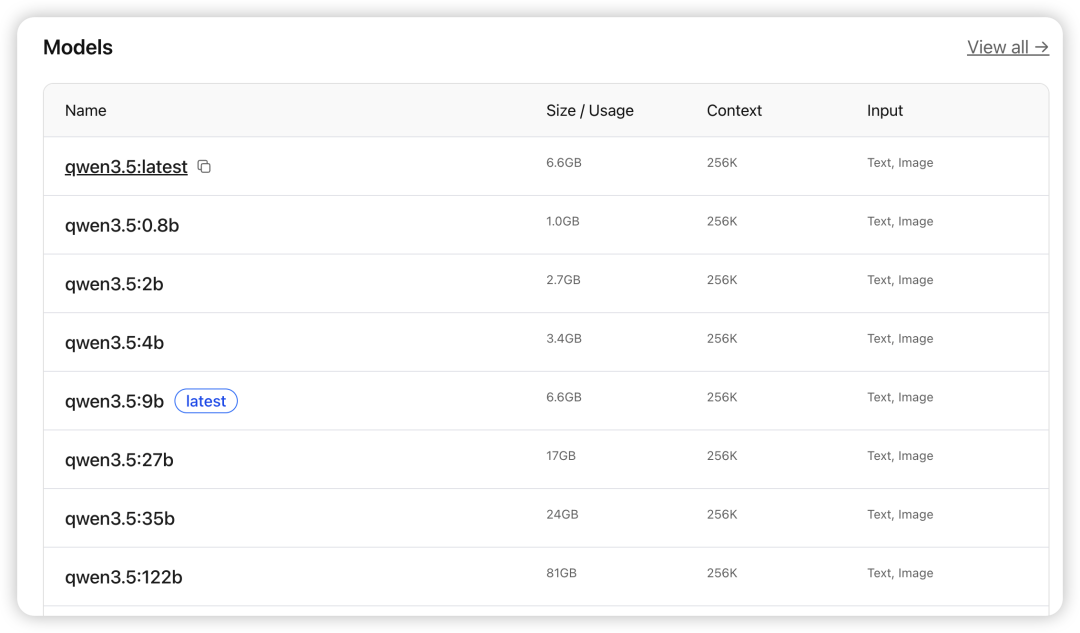Click the Size / Usage column header
This screenshot has width=1080, height=633.
click(x=590, y=110)
